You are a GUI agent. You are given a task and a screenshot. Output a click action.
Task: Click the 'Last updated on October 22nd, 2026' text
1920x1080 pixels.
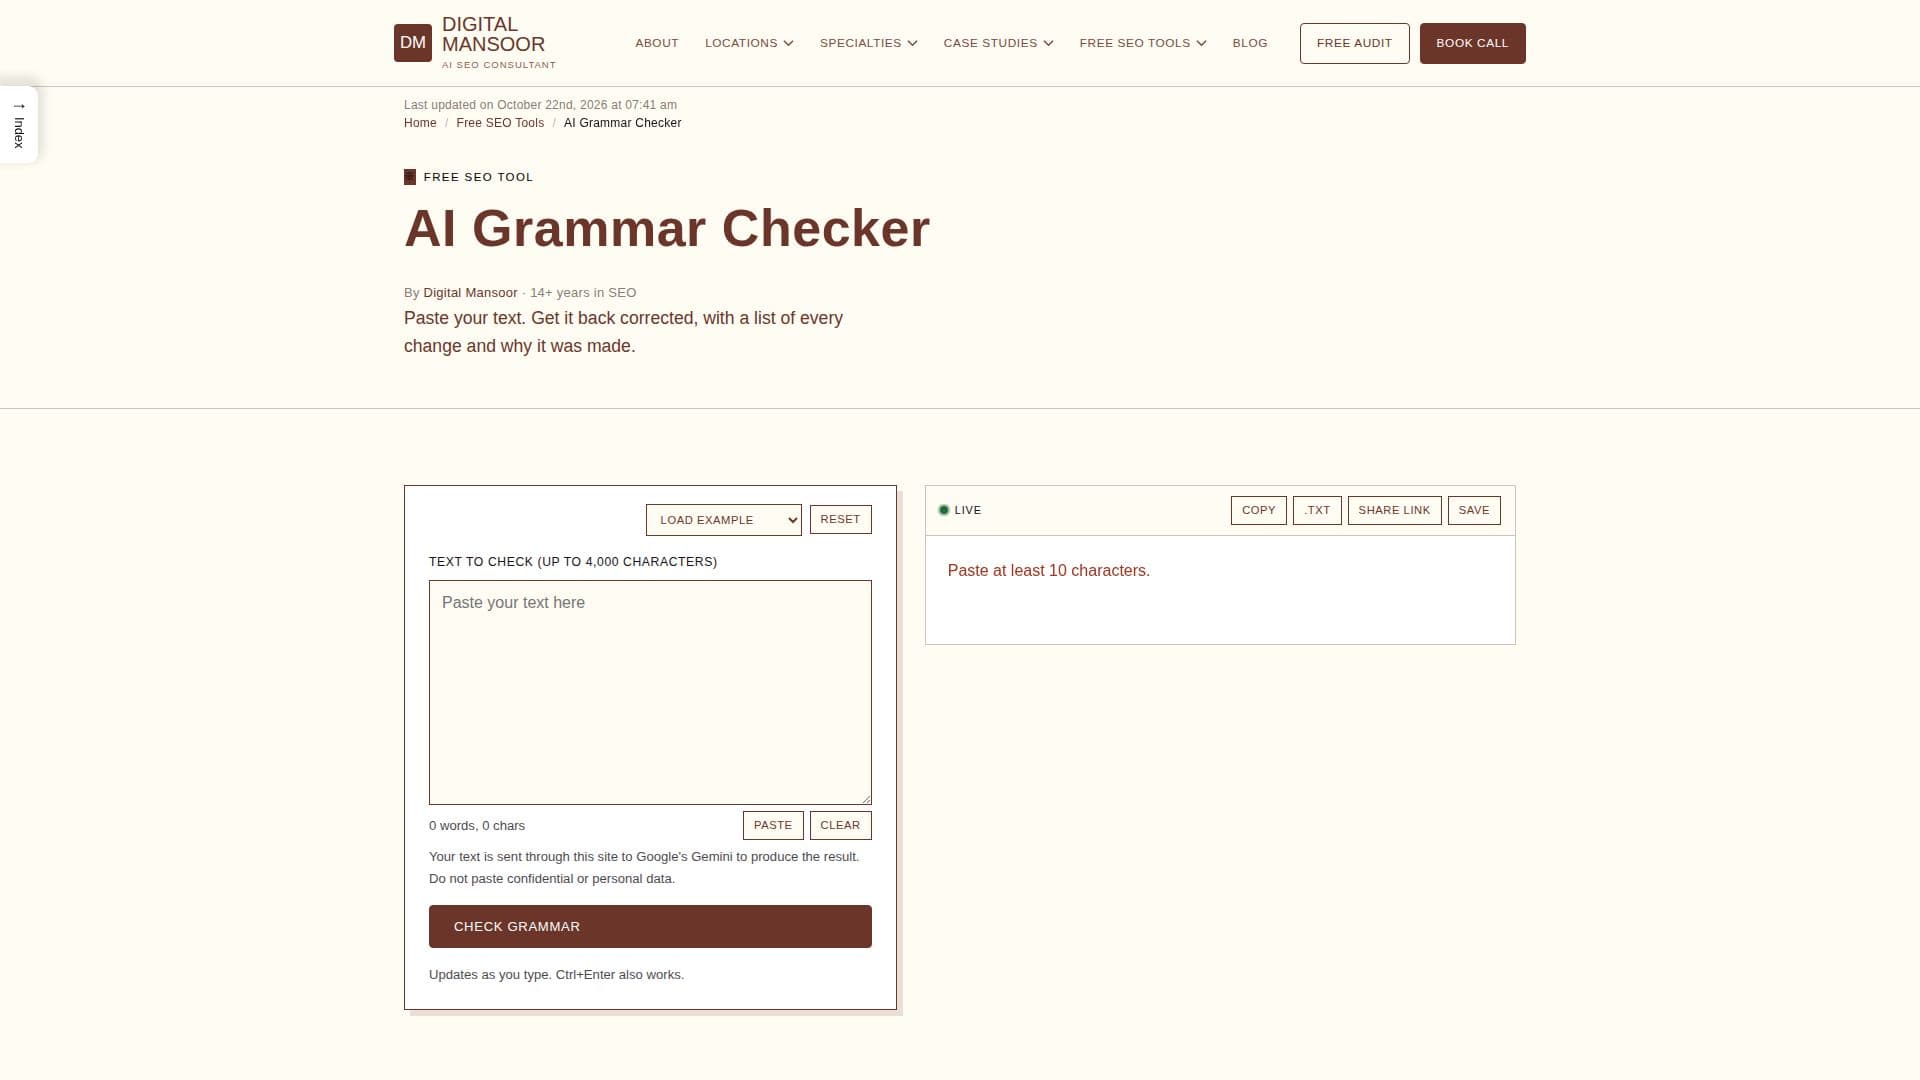[540, 105]
